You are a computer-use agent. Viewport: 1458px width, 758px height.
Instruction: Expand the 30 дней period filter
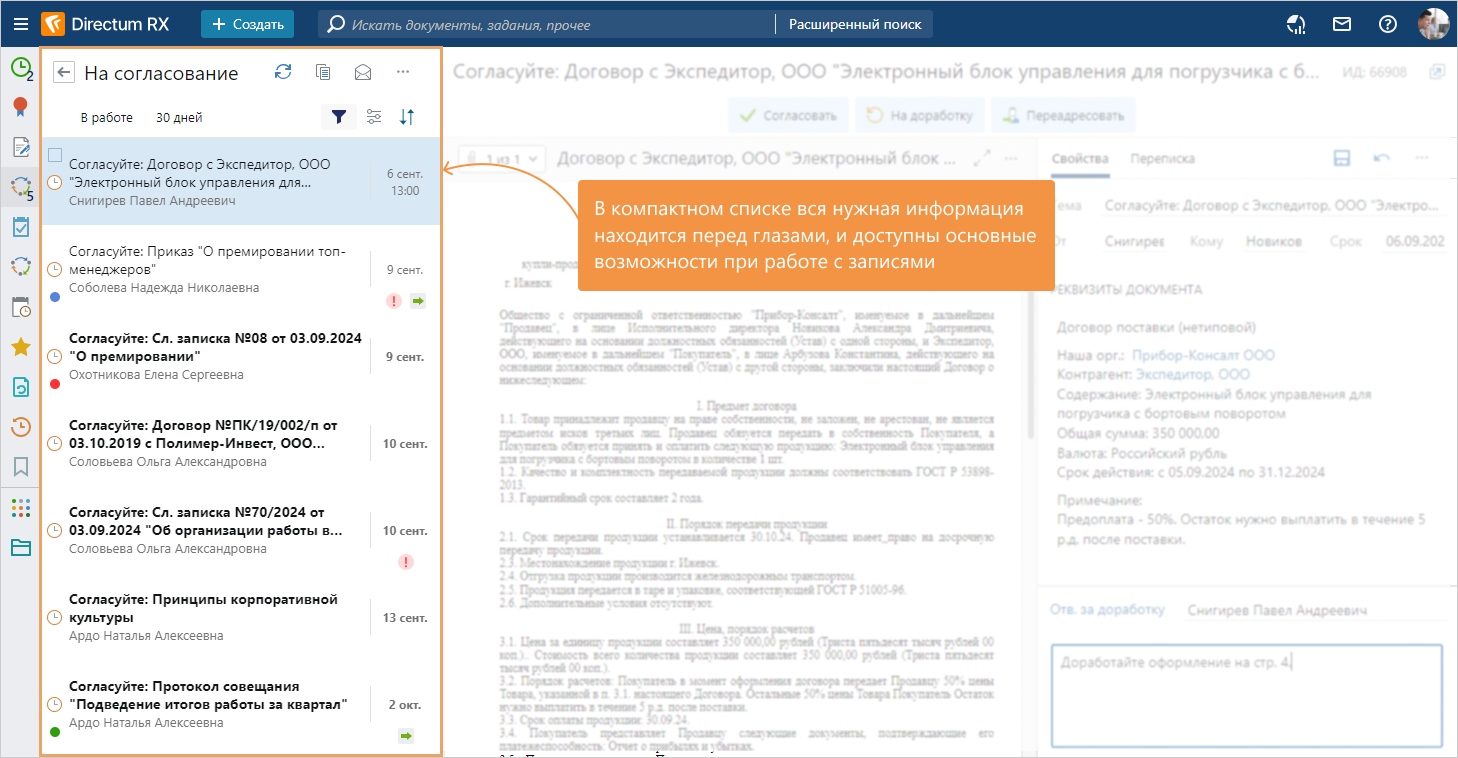coord(179,118)
